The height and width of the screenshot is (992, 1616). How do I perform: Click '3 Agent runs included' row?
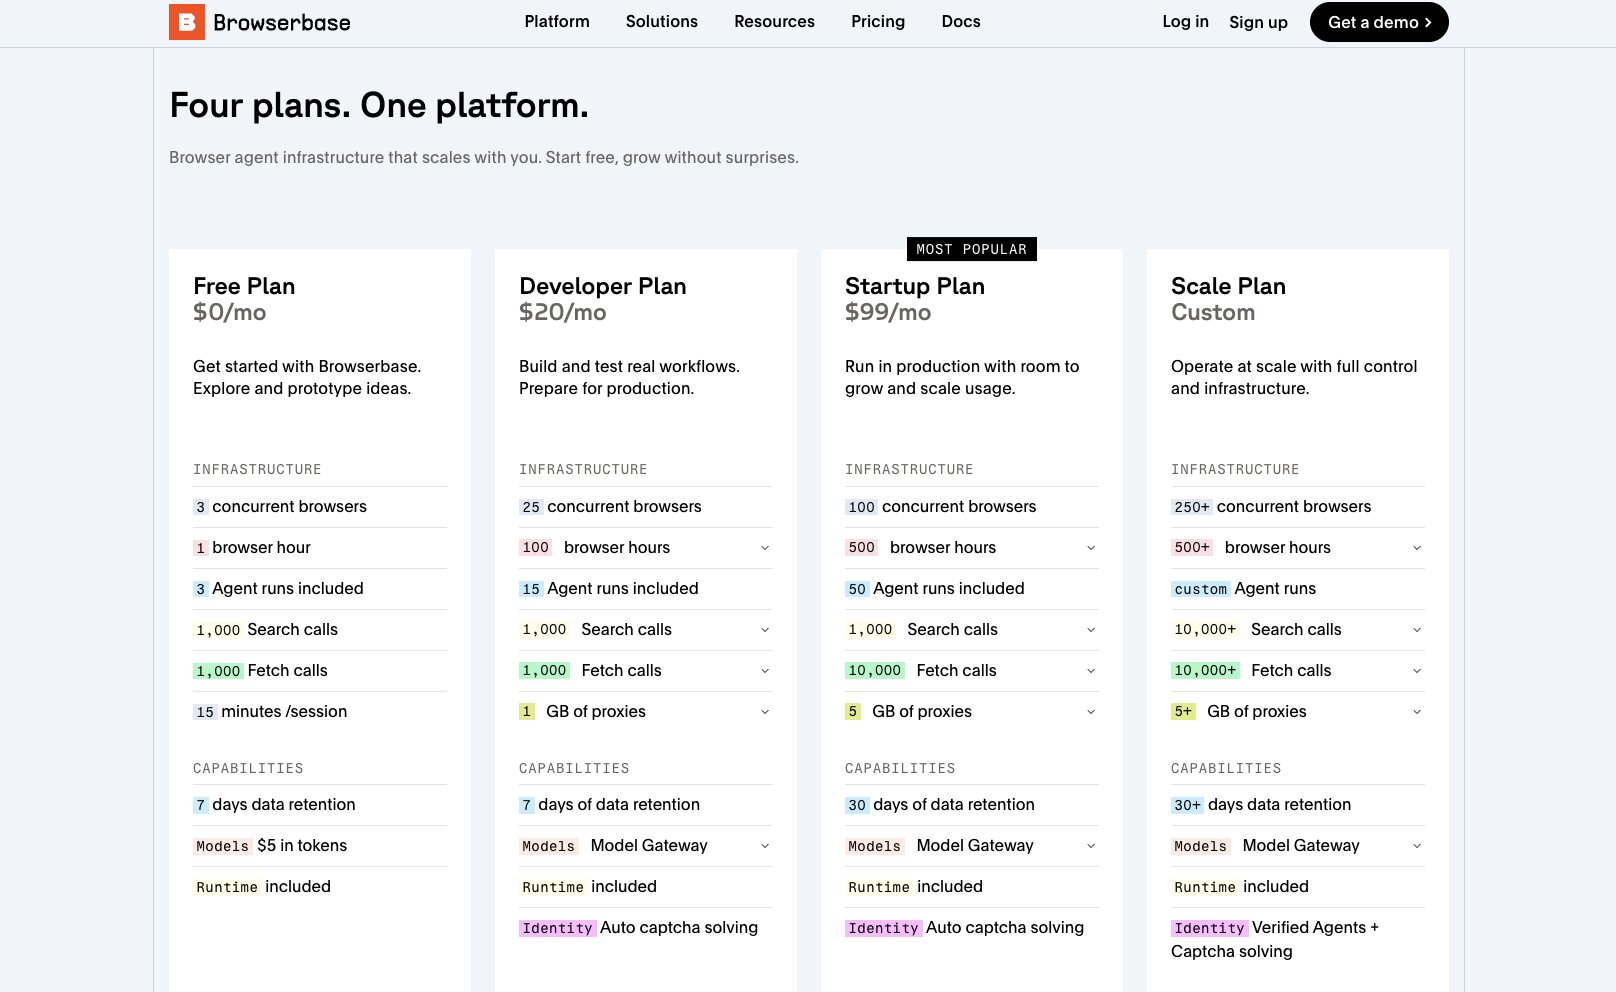[x=320, y=589]
